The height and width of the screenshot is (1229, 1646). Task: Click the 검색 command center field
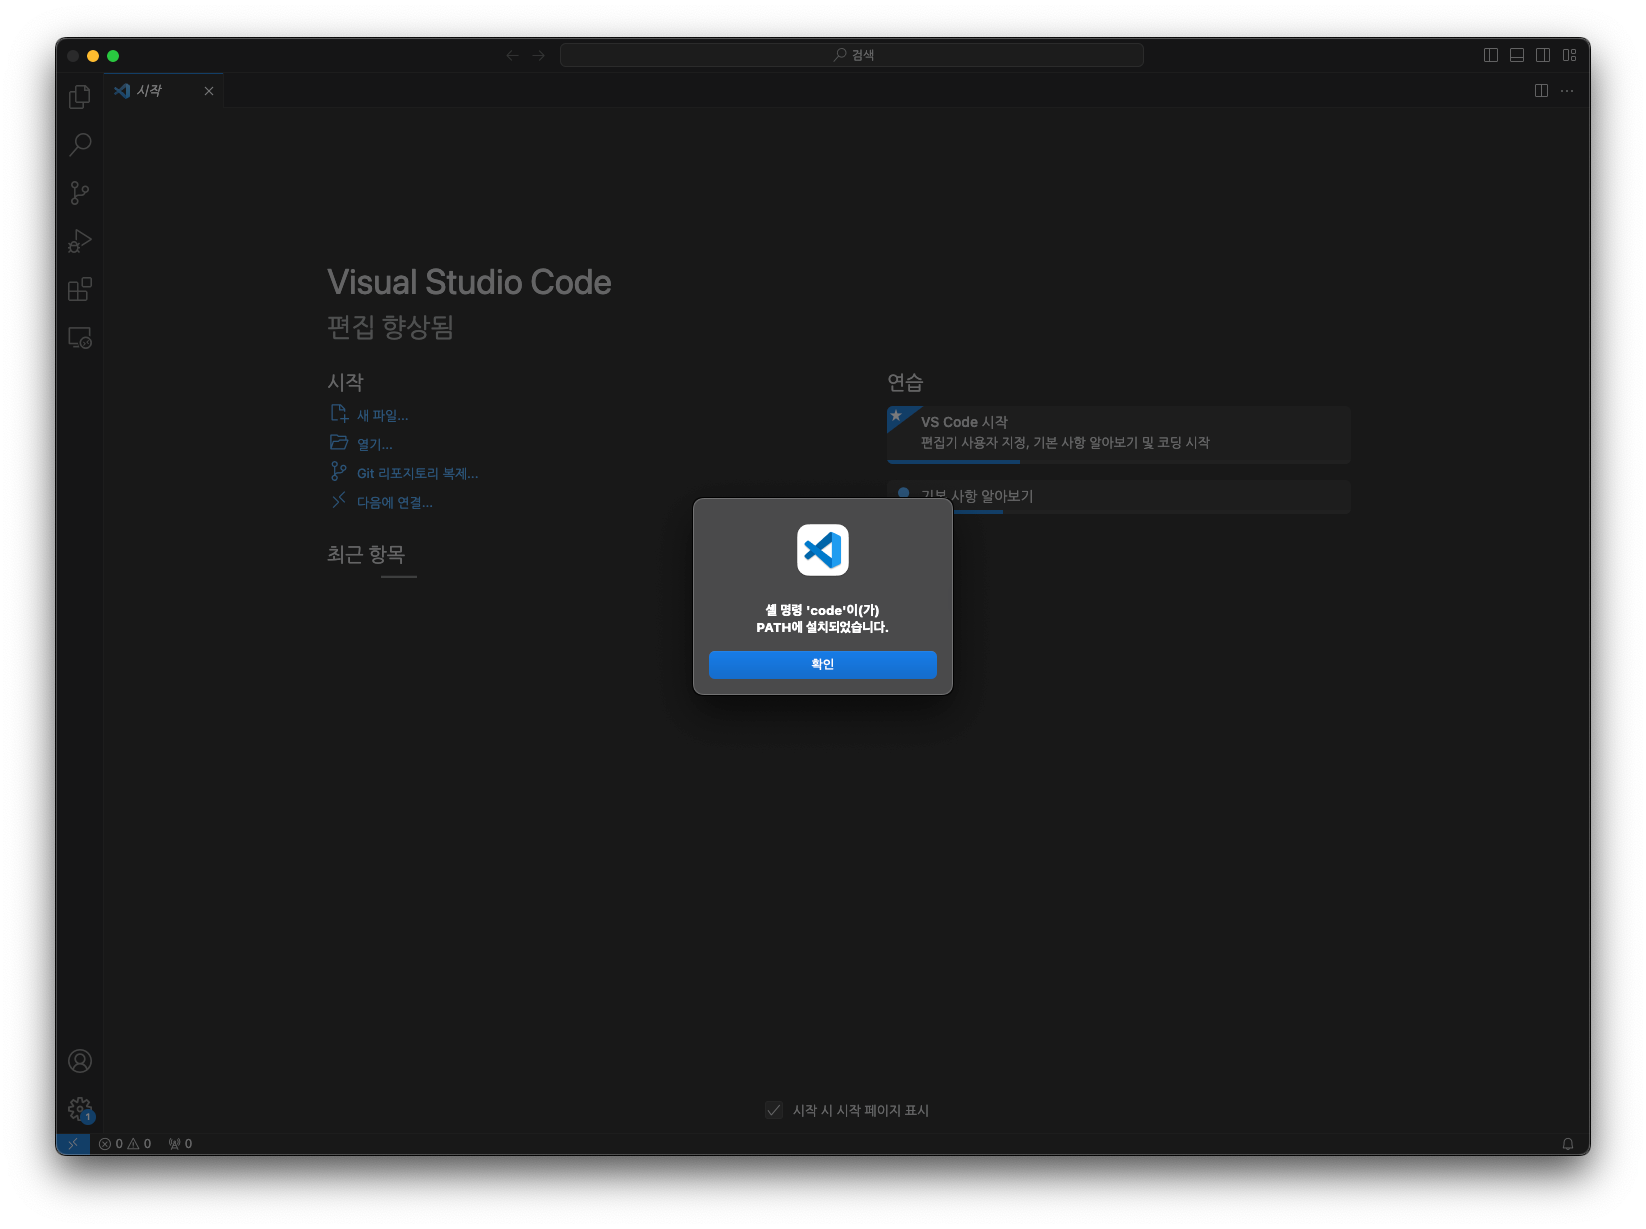(x=852, y=55)
